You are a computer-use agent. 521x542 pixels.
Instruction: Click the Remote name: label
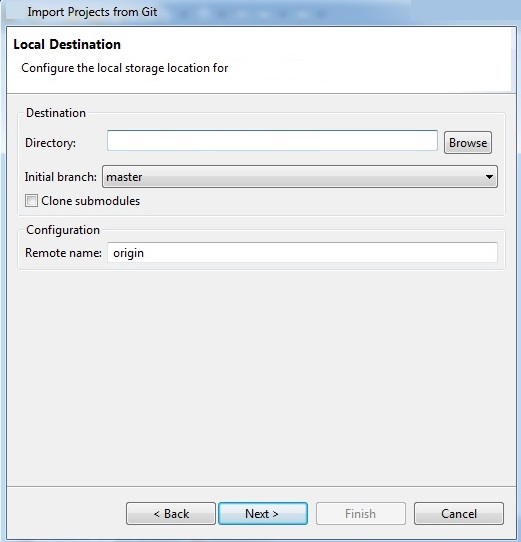(x=64, y=253)
